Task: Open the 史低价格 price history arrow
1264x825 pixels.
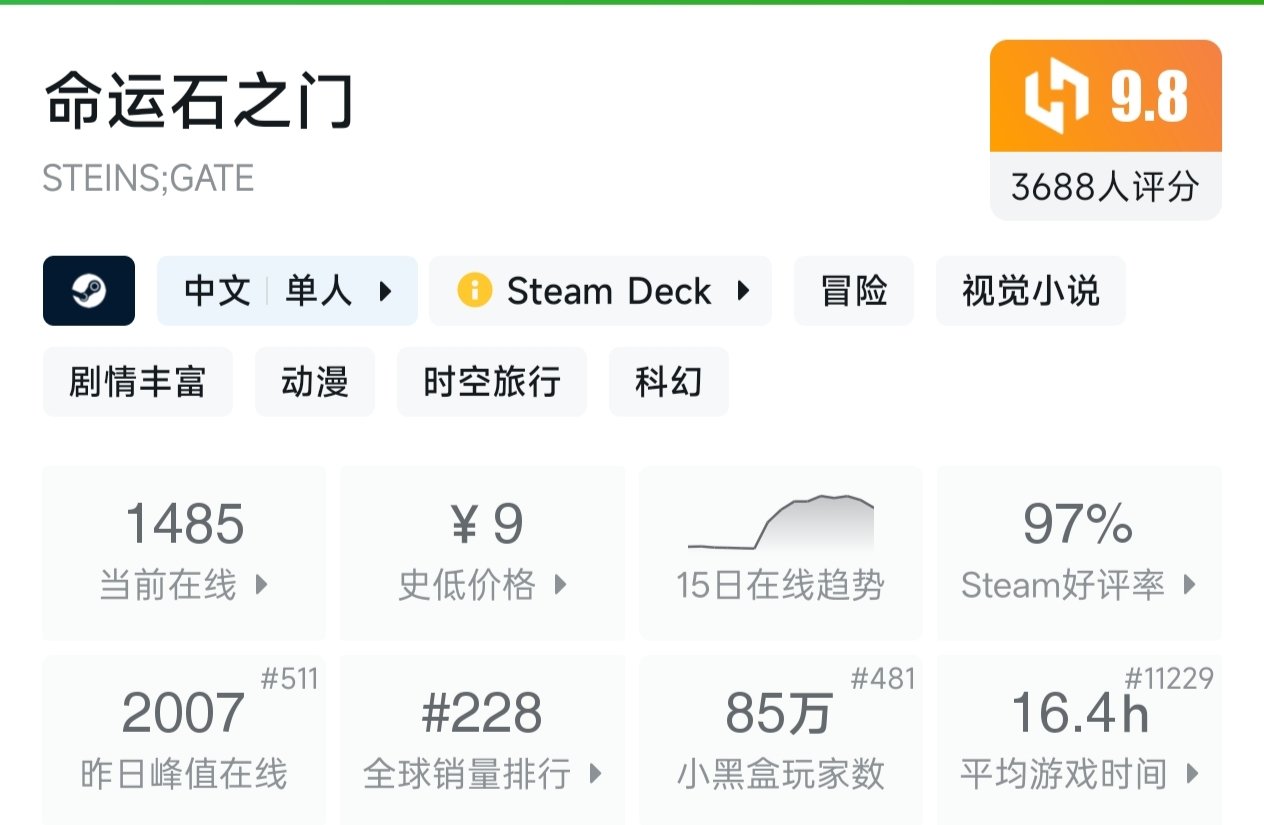Action: tap(561, 585)
